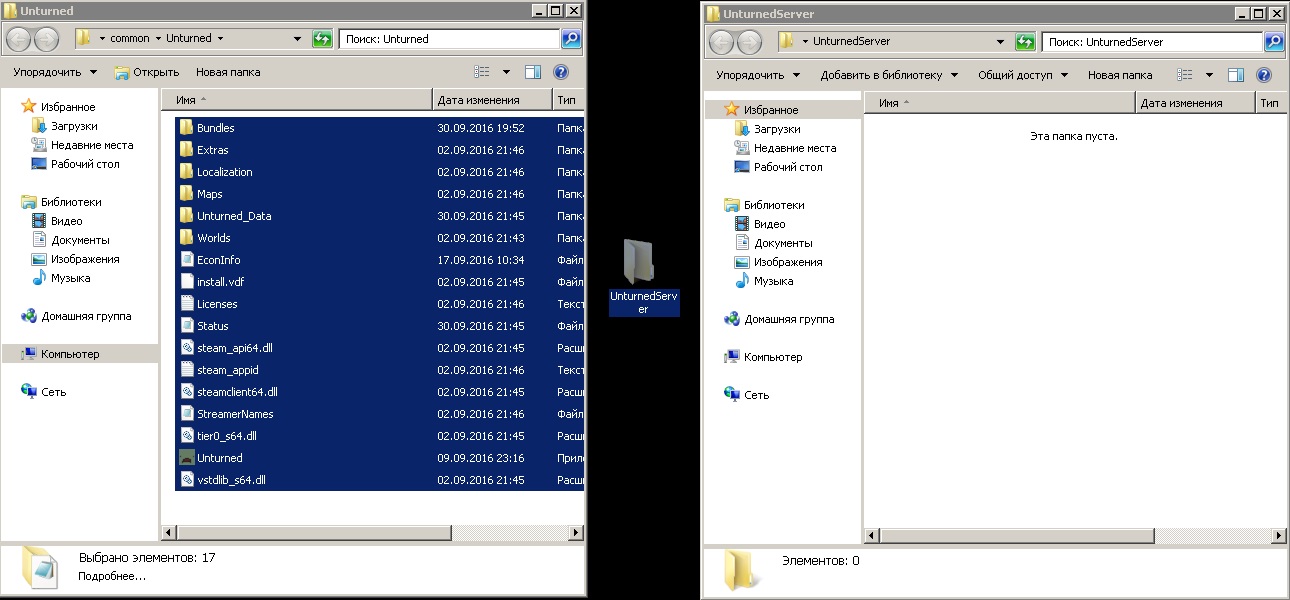1290x600 pixels.
Task: Click the search magnifier in Unturned window
Action: tap(571, 39)
